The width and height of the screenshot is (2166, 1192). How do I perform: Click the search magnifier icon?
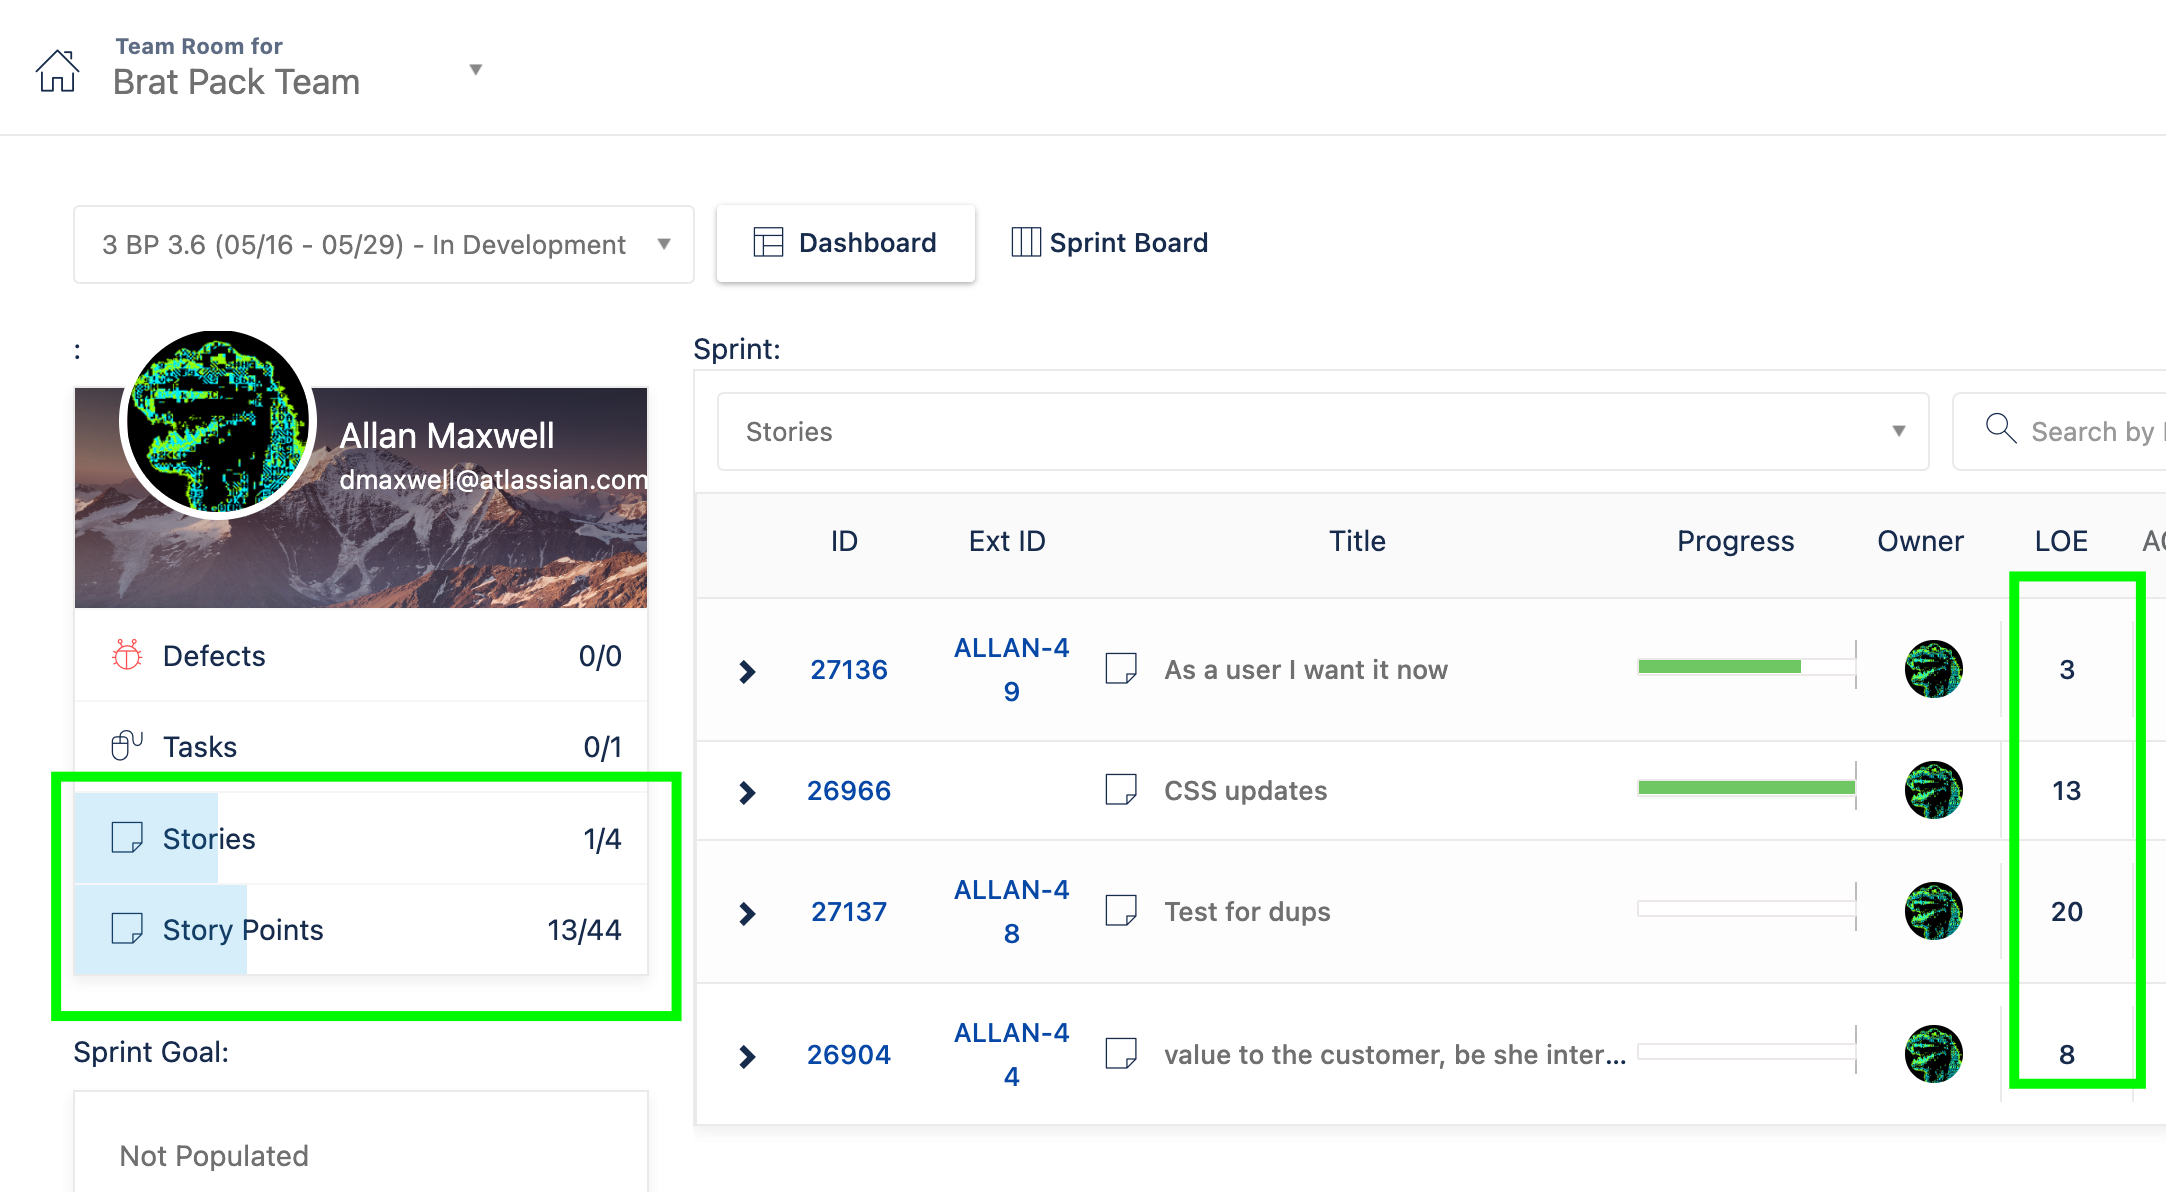(2000, 430)
